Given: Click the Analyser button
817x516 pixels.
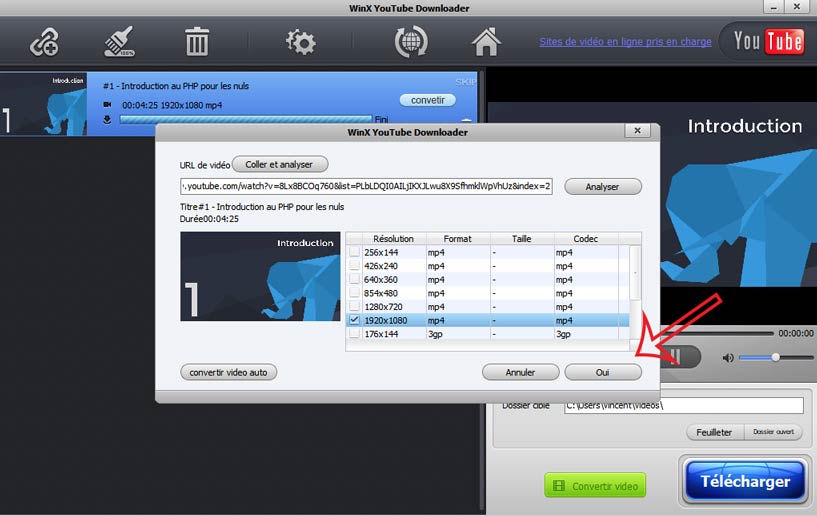Looking at the screenshot, I should (x=602, y=187).
